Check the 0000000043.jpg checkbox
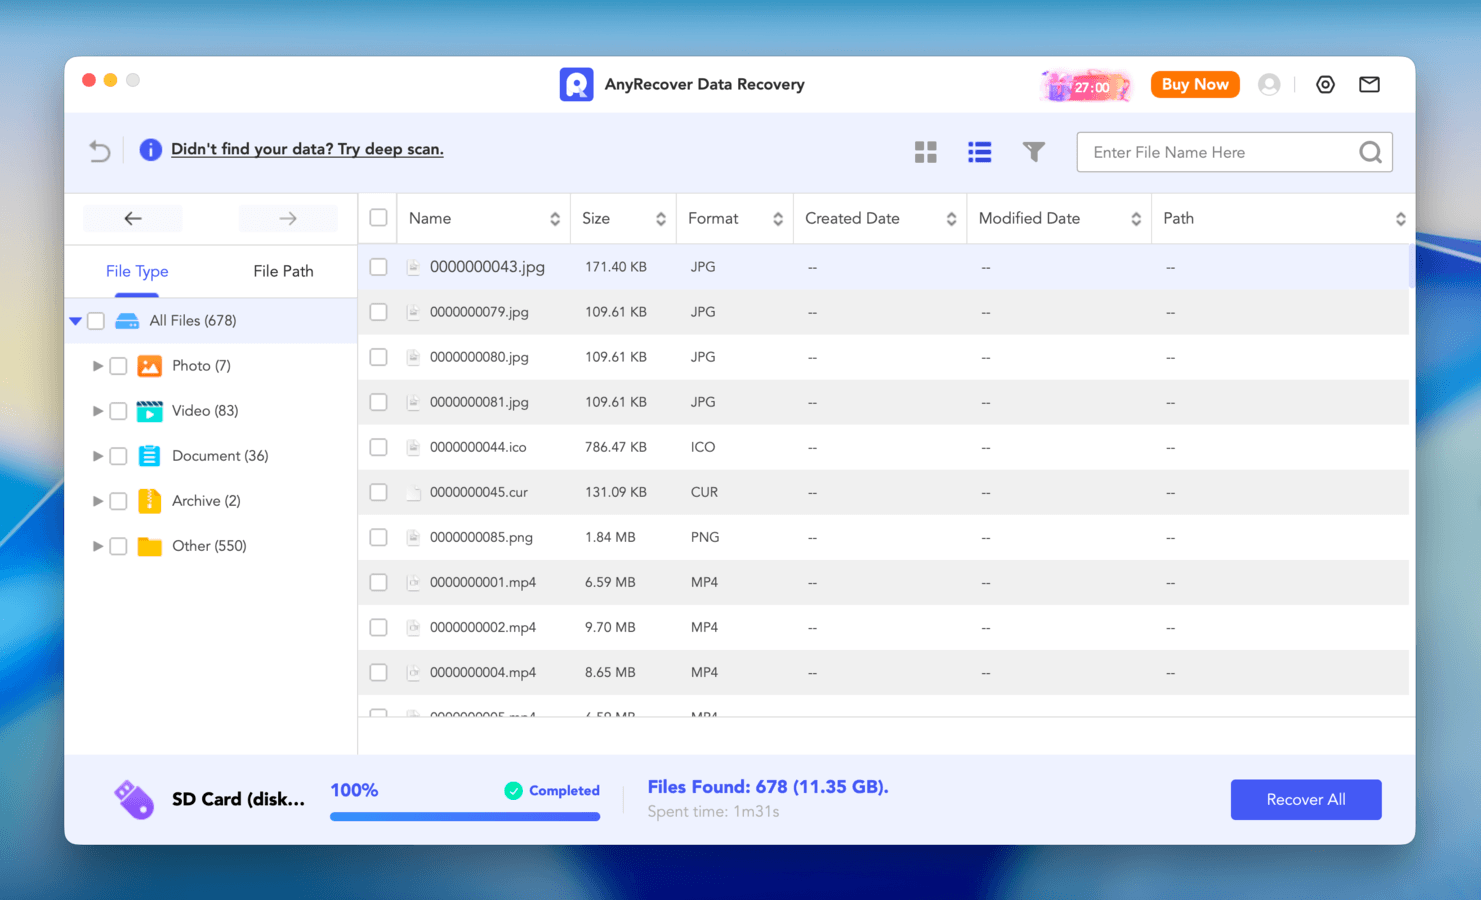The image size is (1481, 900). coord(378,267)
